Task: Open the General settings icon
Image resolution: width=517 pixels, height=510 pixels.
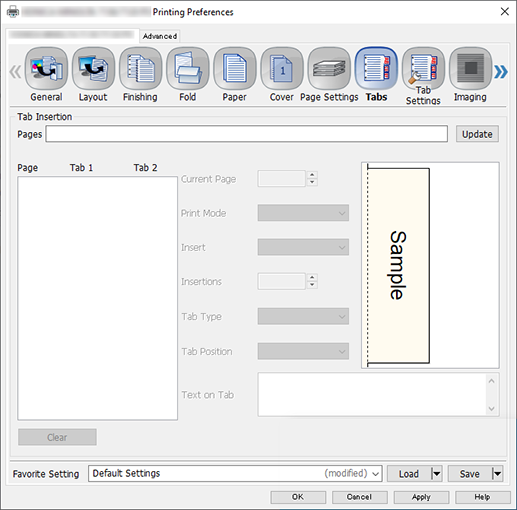Action: click(46, 69)
